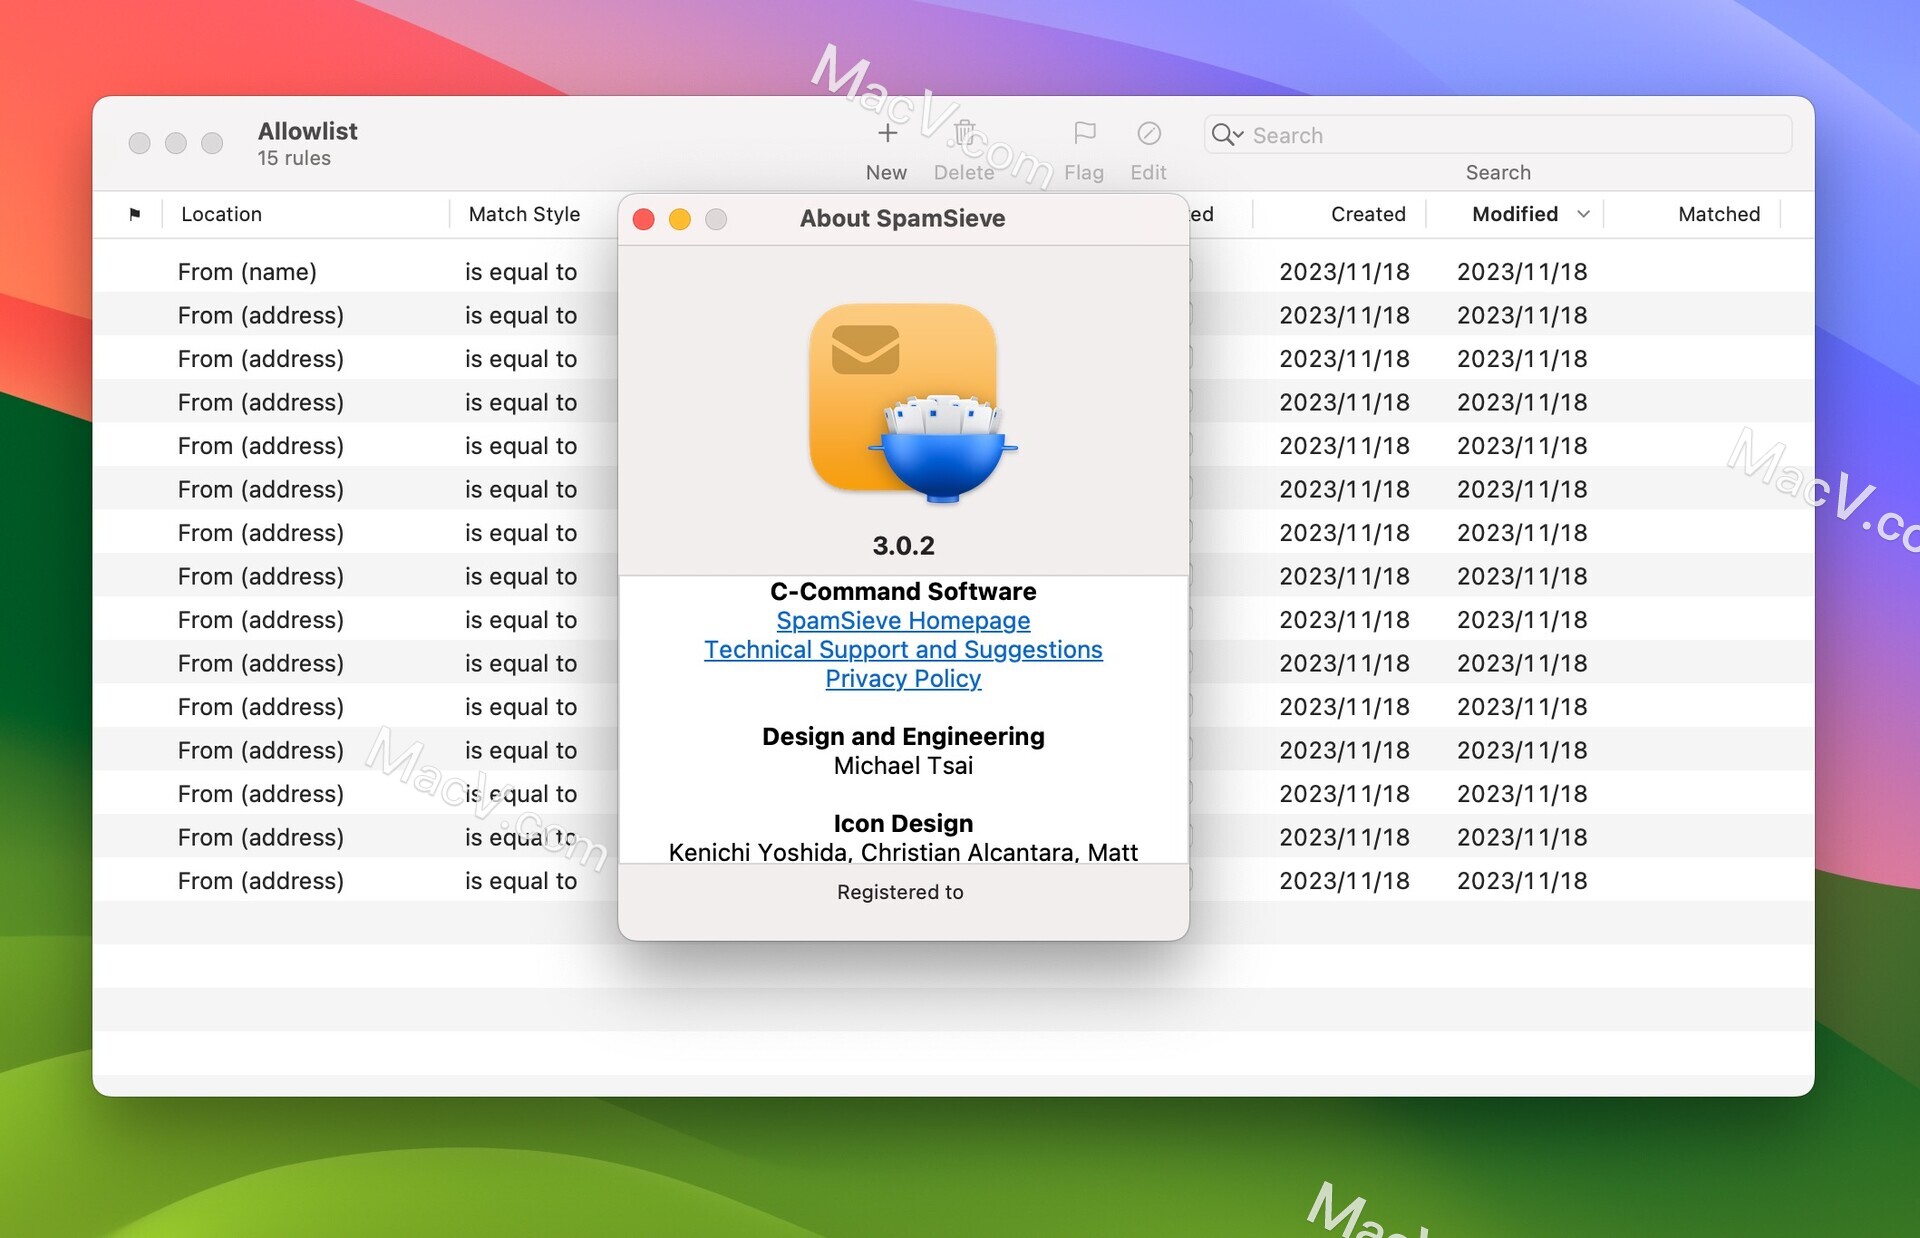Minimize the About SpamSieve window

coord(680,219)
